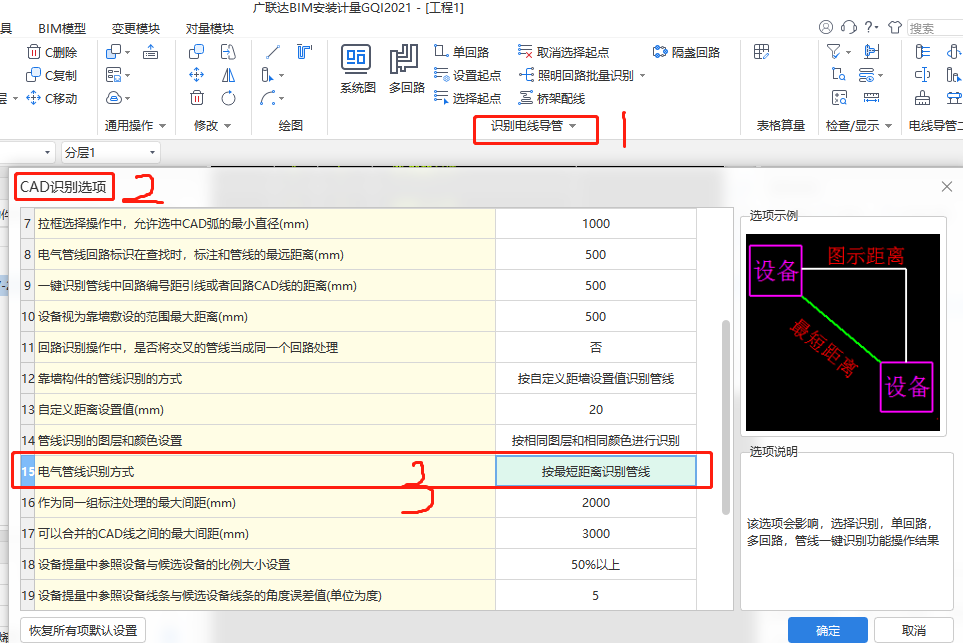Click value 5 in row 19
Image resolution: width=963 pixels, height=643 pixels.
click(596, 596)
